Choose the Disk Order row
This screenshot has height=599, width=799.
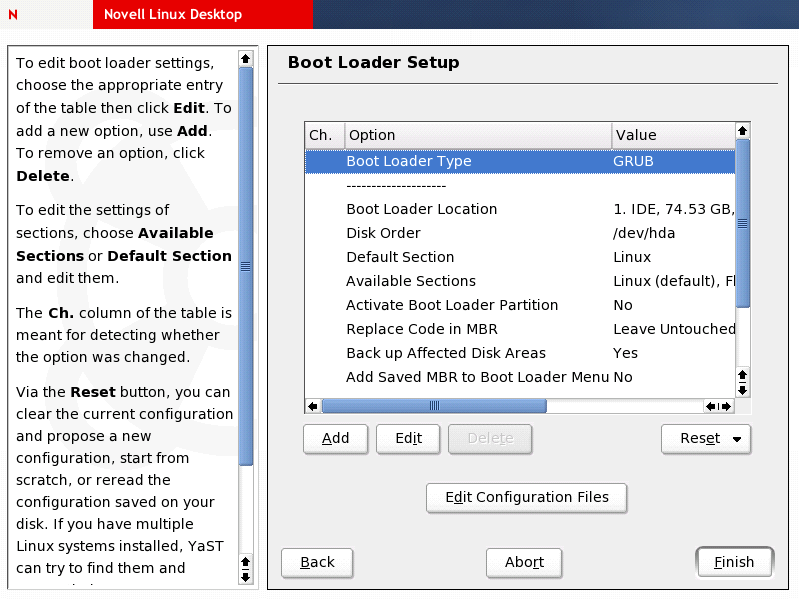point(383,233)
